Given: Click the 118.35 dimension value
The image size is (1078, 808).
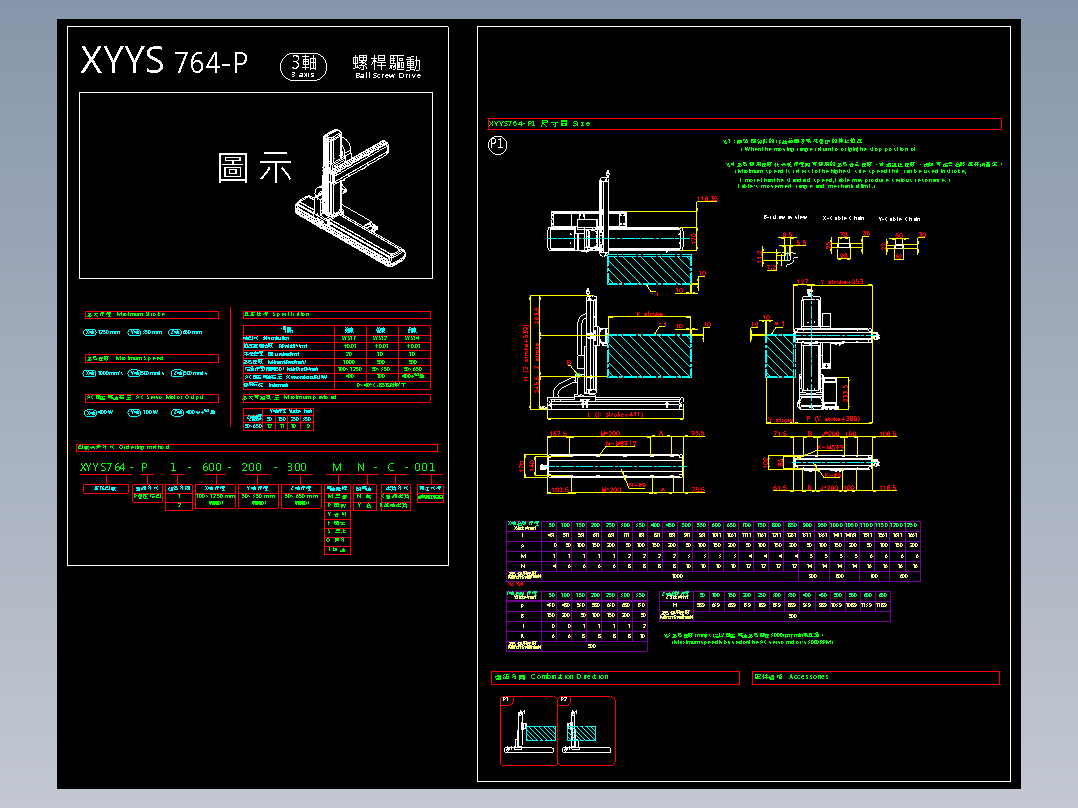Looking at the screenshot, I should [707, 199].
